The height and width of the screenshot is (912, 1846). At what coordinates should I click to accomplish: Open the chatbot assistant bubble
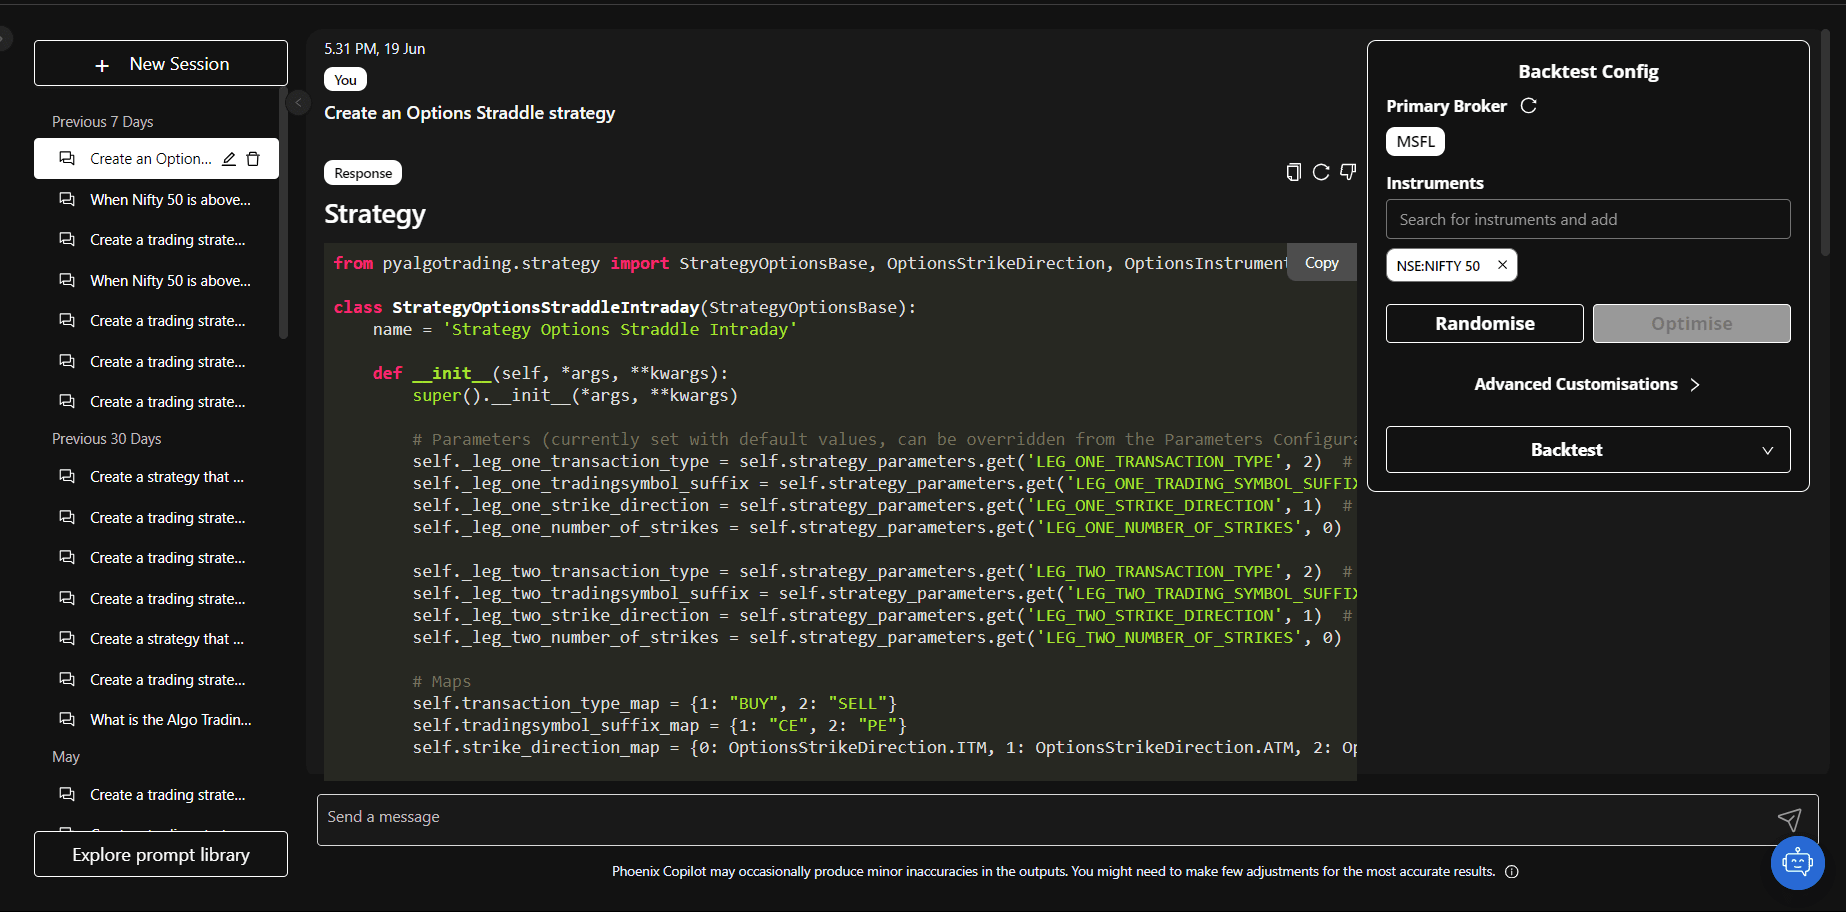pyautogui.click(x=1797, y=862)
